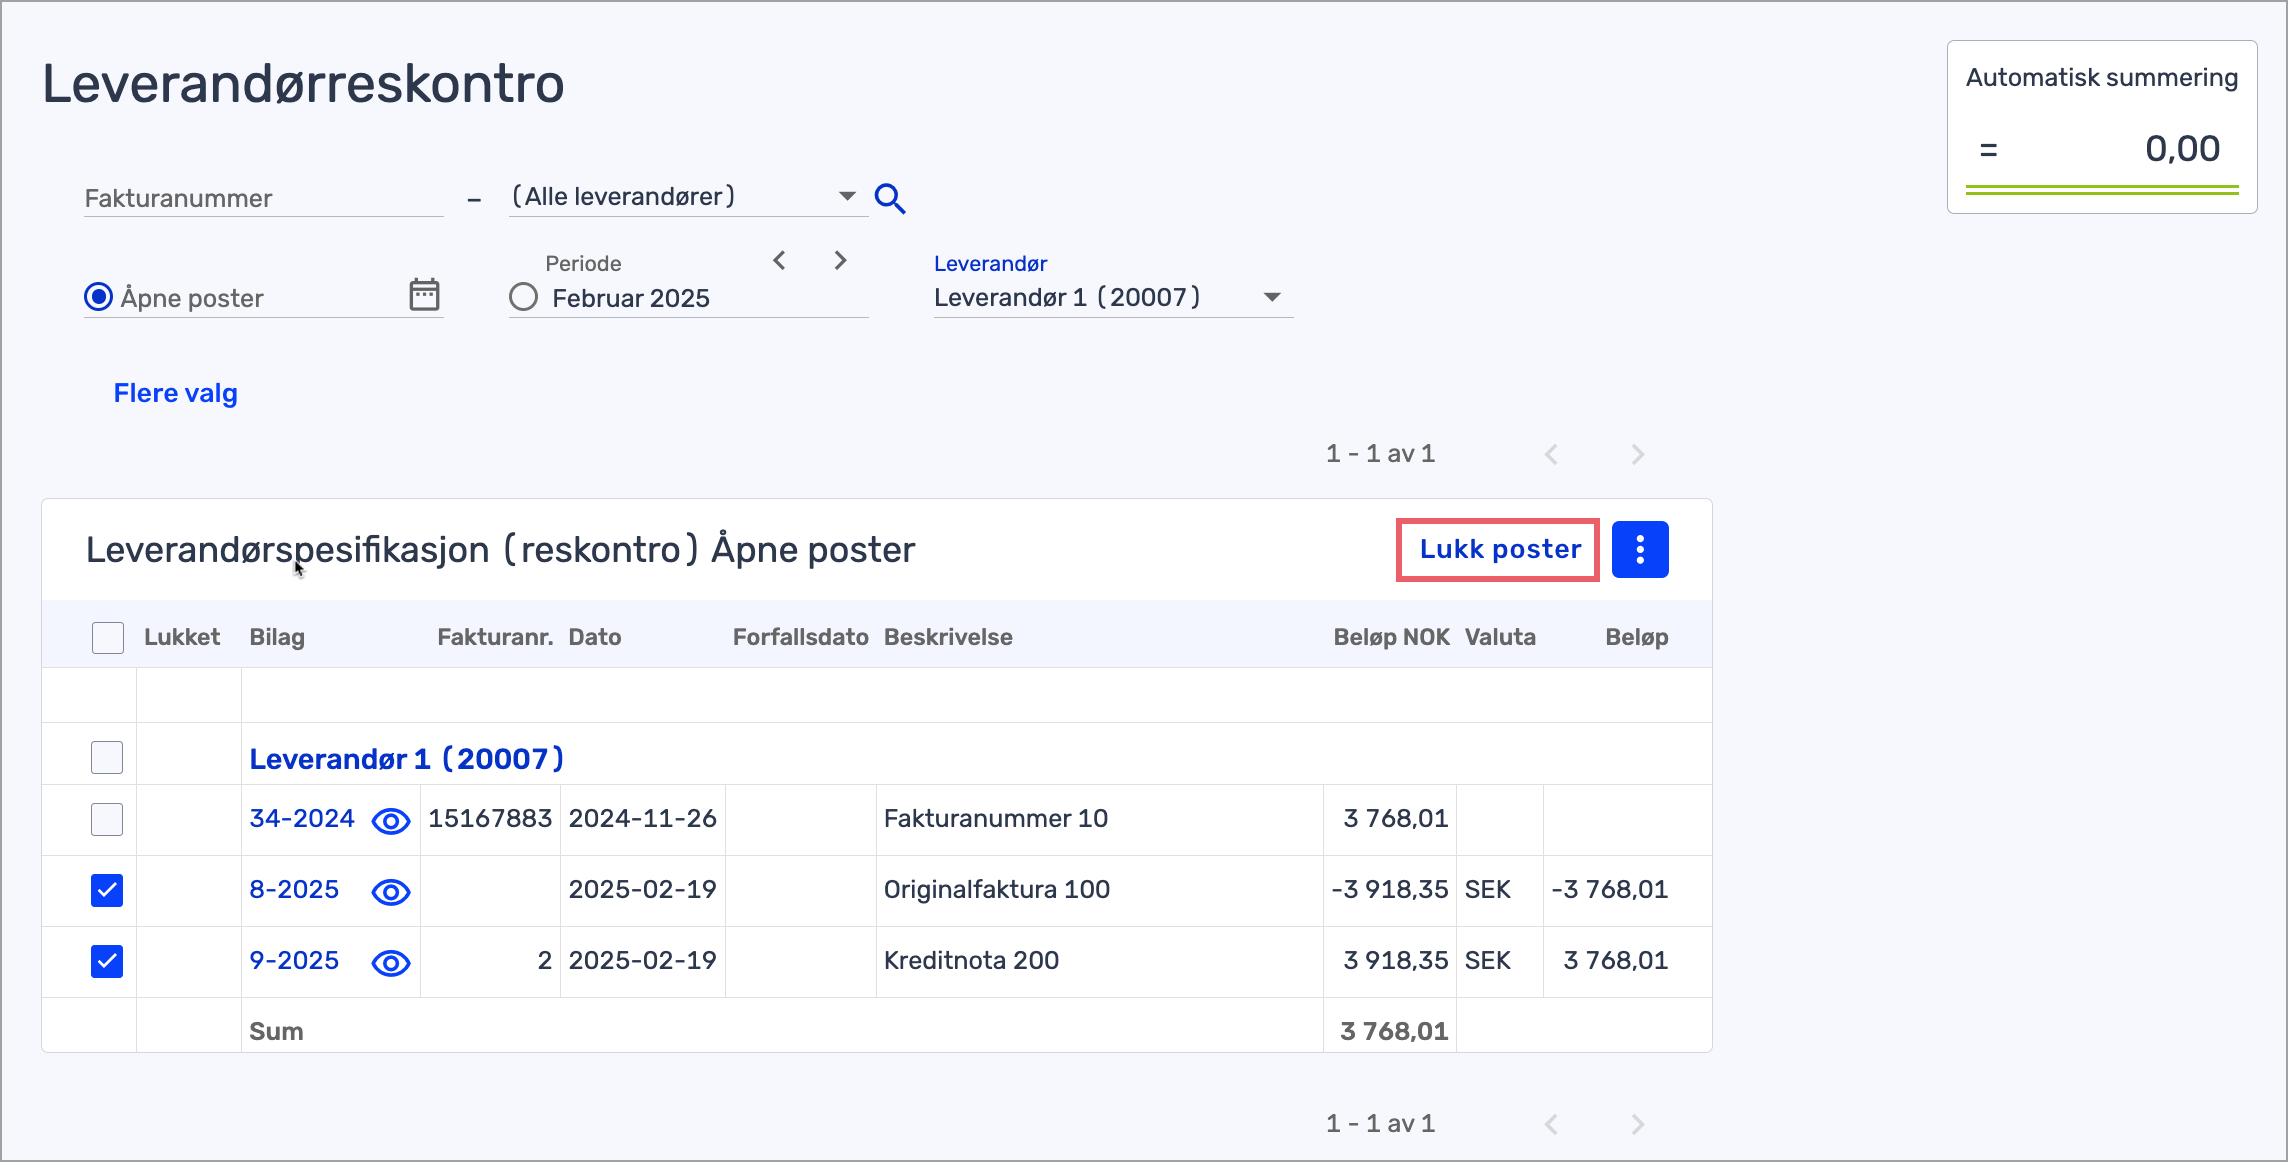Open the calendar date picker icon
This screenshot has width=2288, height=1162.
(424, 295)
